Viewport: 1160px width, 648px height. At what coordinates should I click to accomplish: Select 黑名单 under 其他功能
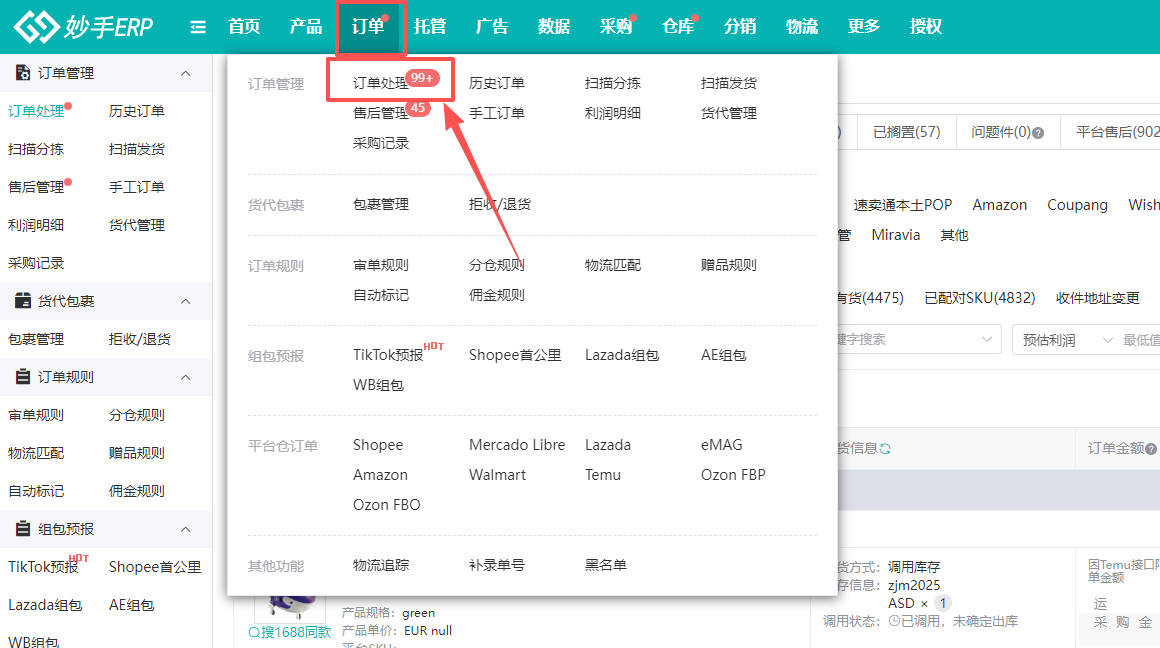pyautogui.click(x=605, y=565)
